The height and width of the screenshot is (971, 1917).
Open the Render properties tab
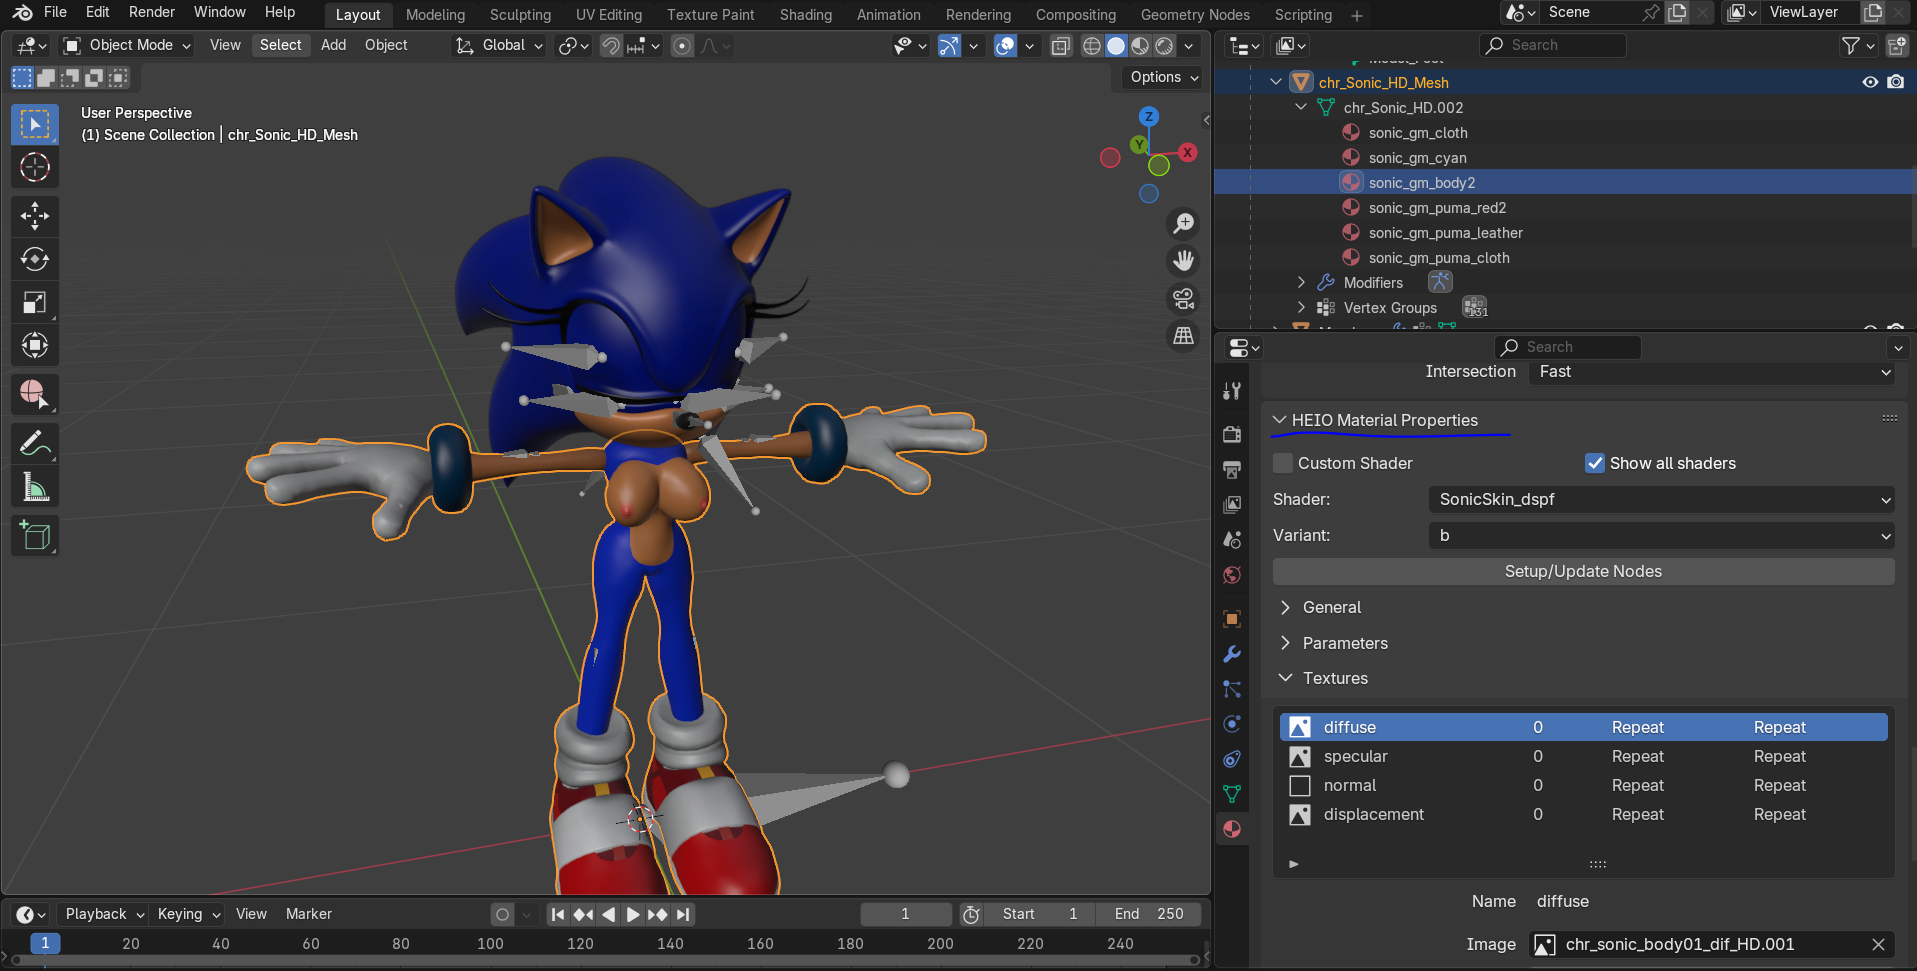coord(1232,434)
